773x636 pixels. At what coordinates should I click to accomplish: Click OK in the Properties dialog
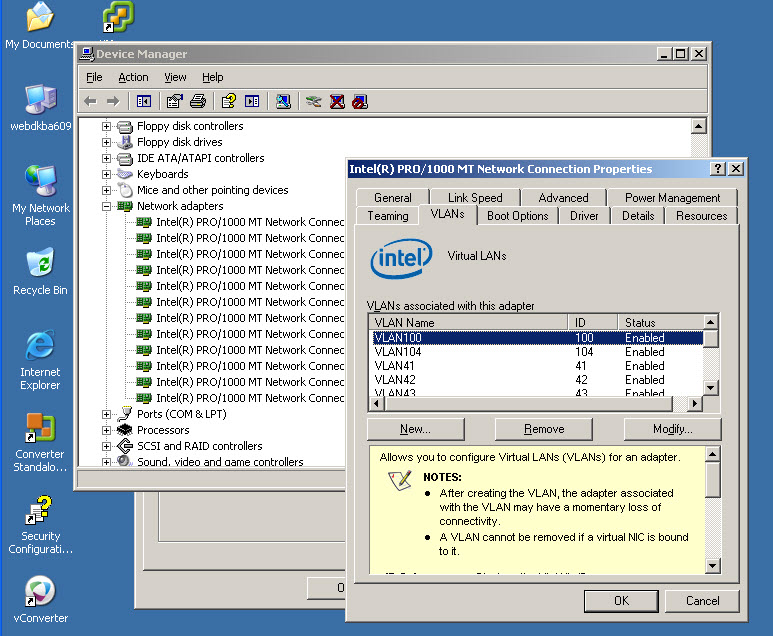coord(621,601)
